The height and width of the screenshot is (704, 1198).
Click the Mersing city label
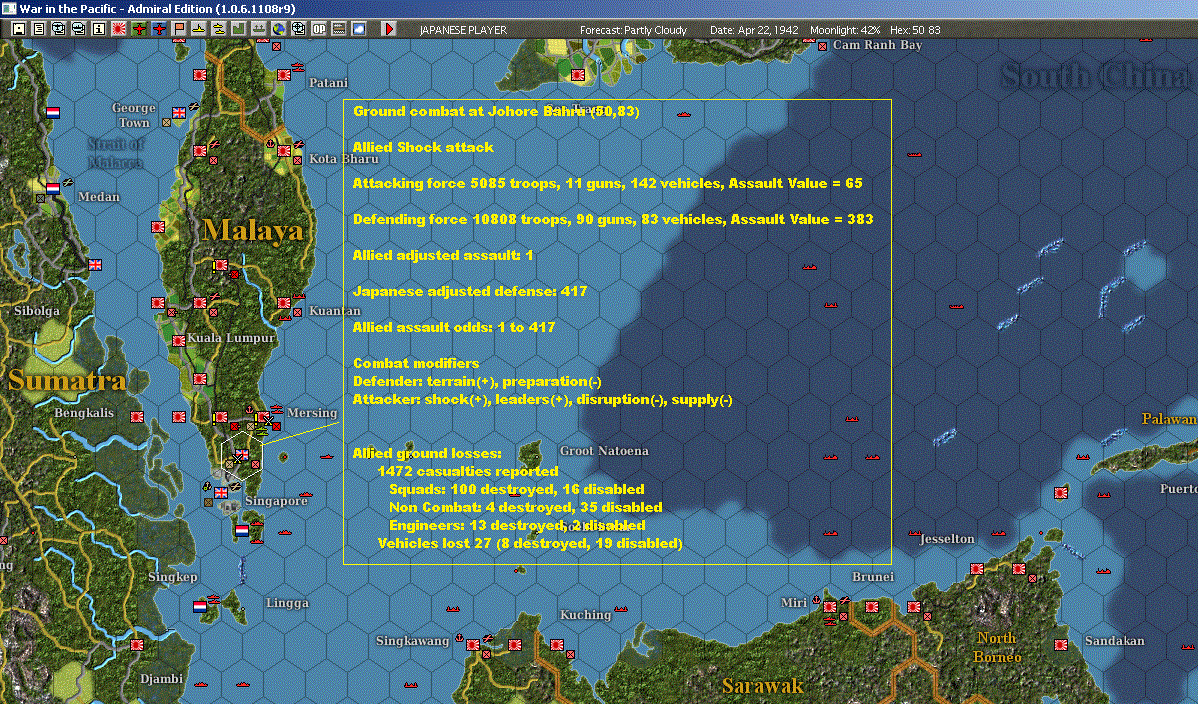(312, 413)
